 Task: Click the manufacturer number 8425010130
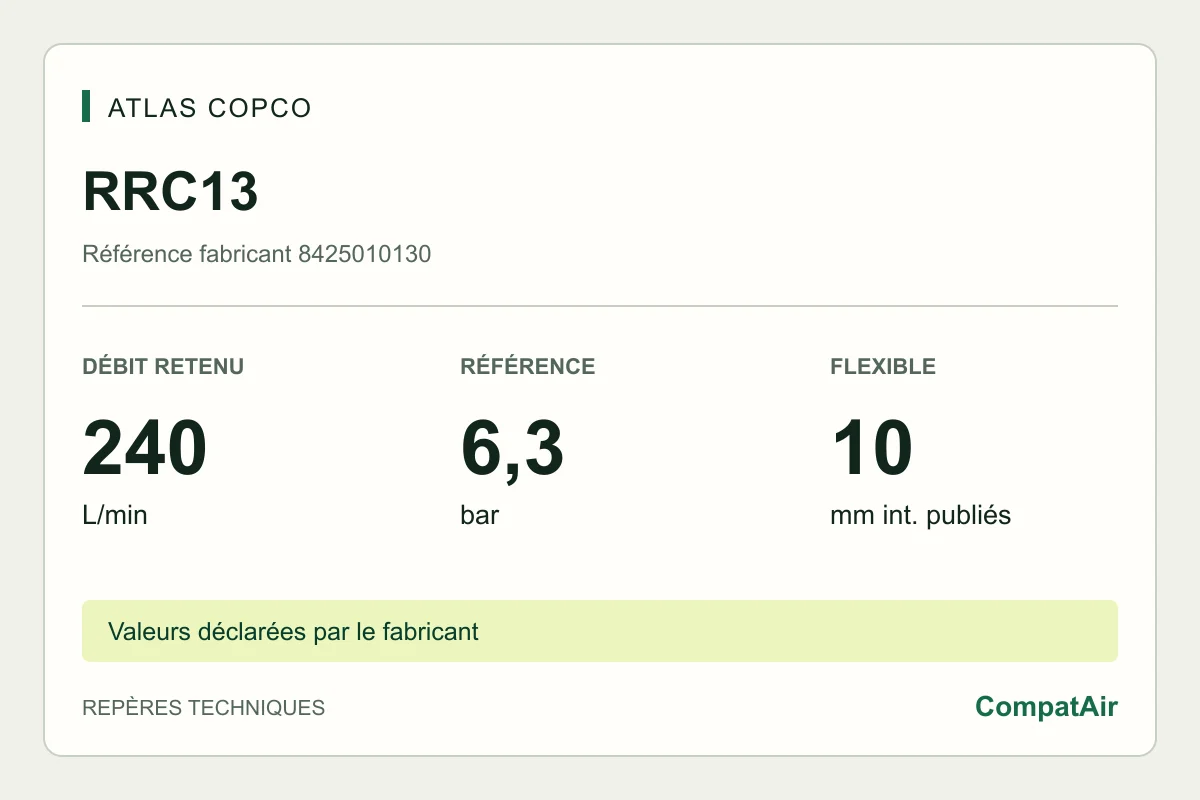tap(365, 254)
